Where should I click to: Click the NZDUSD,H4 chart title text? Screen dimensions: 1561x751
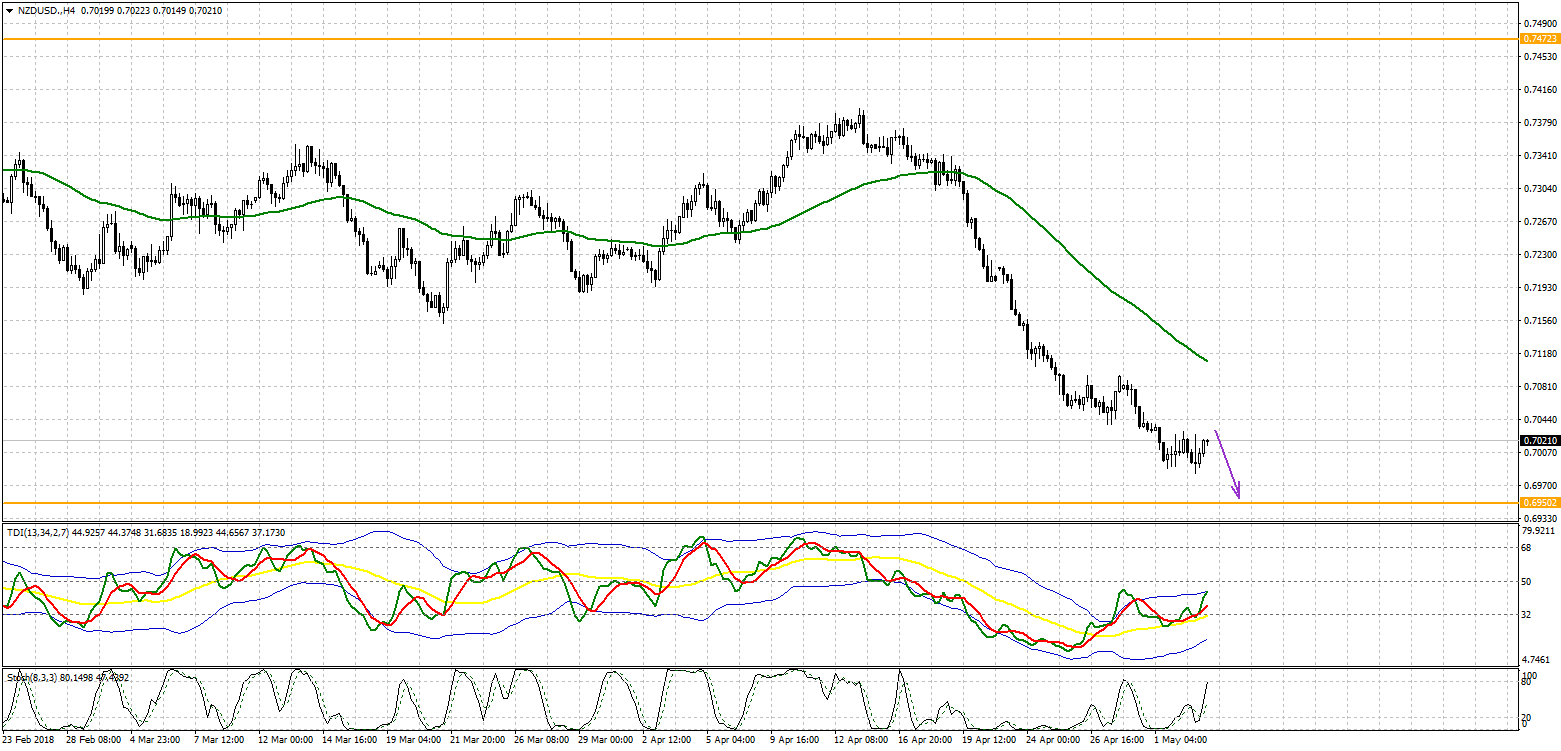tap(47, 10)
